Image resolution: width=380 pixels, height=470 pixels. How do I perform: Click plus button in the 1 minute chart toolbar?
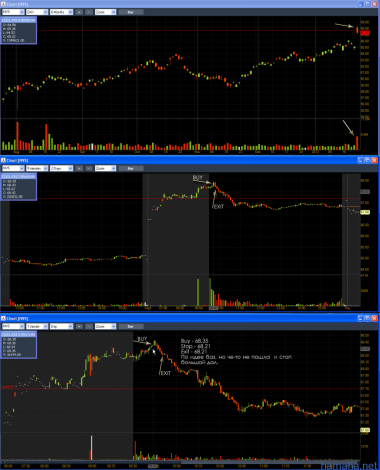[79, 326]
